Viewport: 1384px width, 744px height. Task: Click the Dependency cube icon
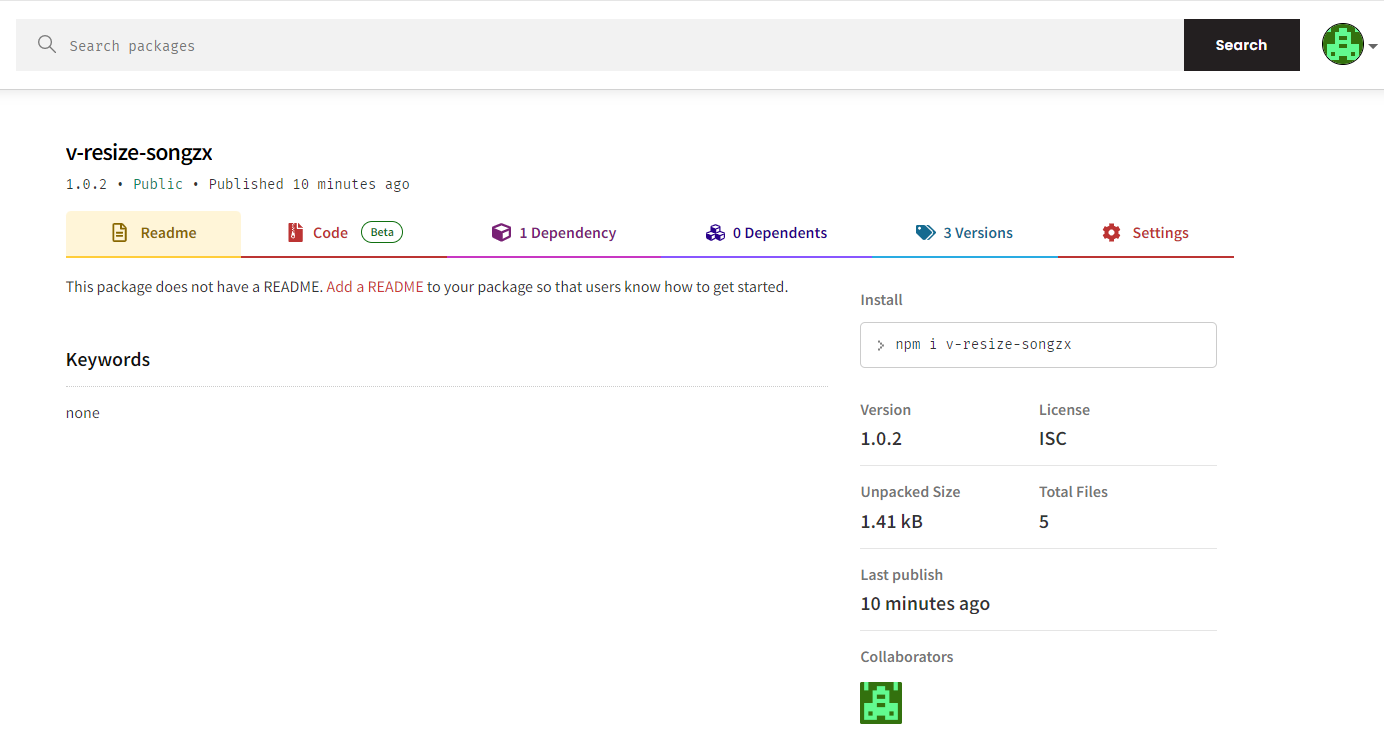click(501, 233)
